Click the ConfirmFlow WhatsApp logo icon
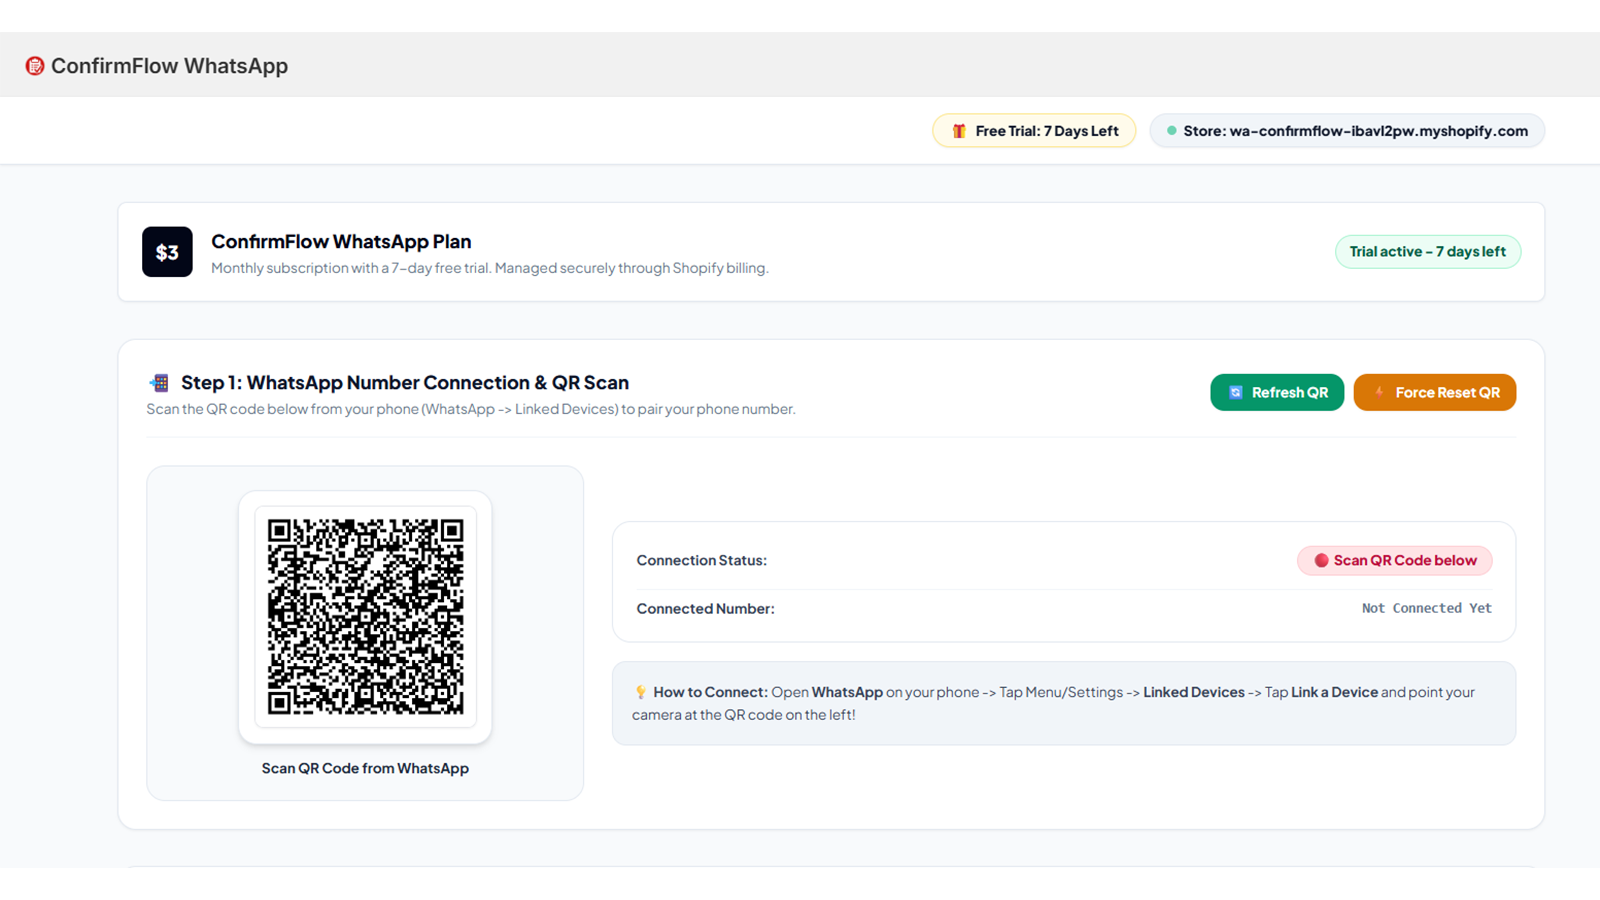The height and width of the screenshot is (900, 1600). [x=35, y=66]
